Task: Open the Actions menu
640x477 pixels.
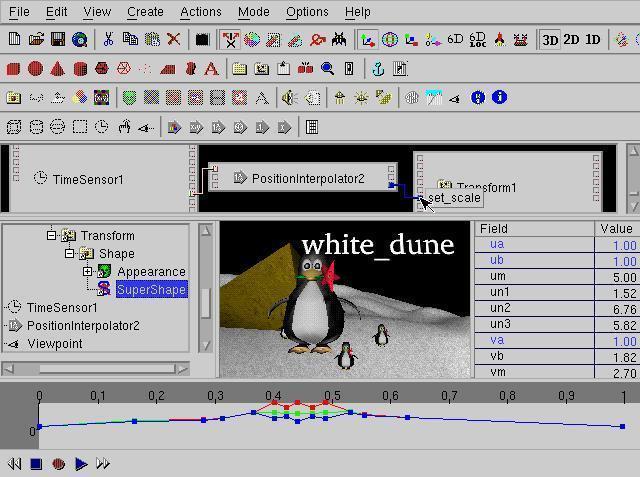Action: [201, 12]
